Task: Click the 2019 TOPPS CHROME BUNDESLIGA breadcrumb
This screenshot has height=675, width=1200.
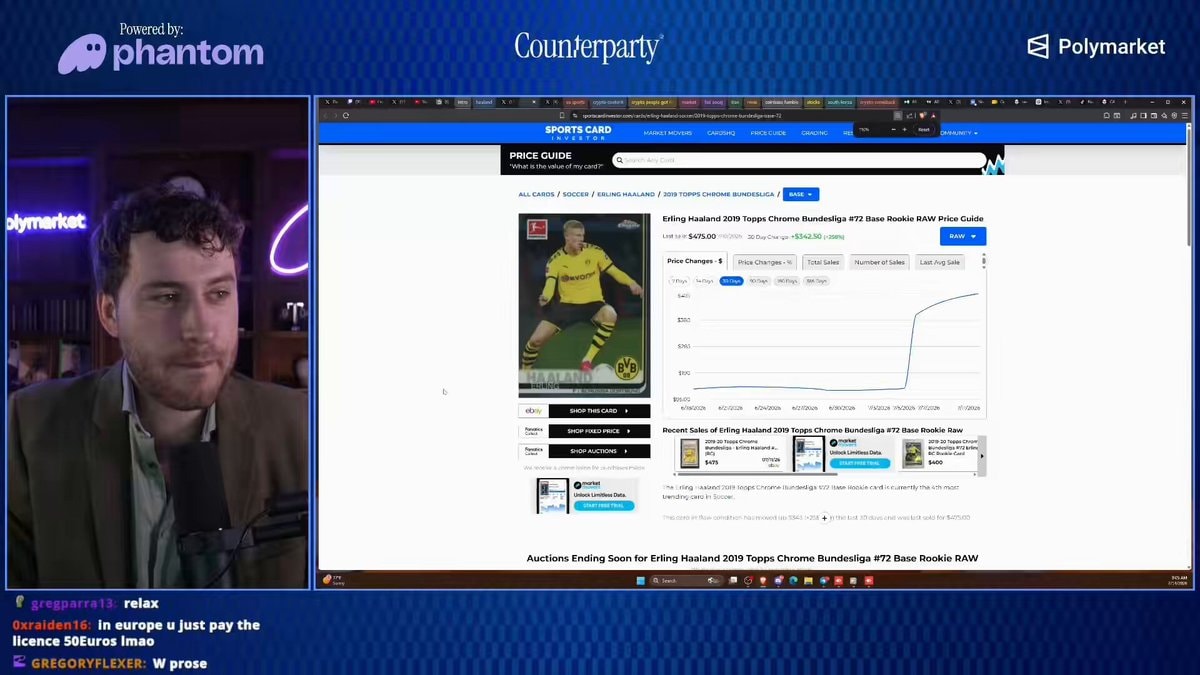Action: click(718, 194)
